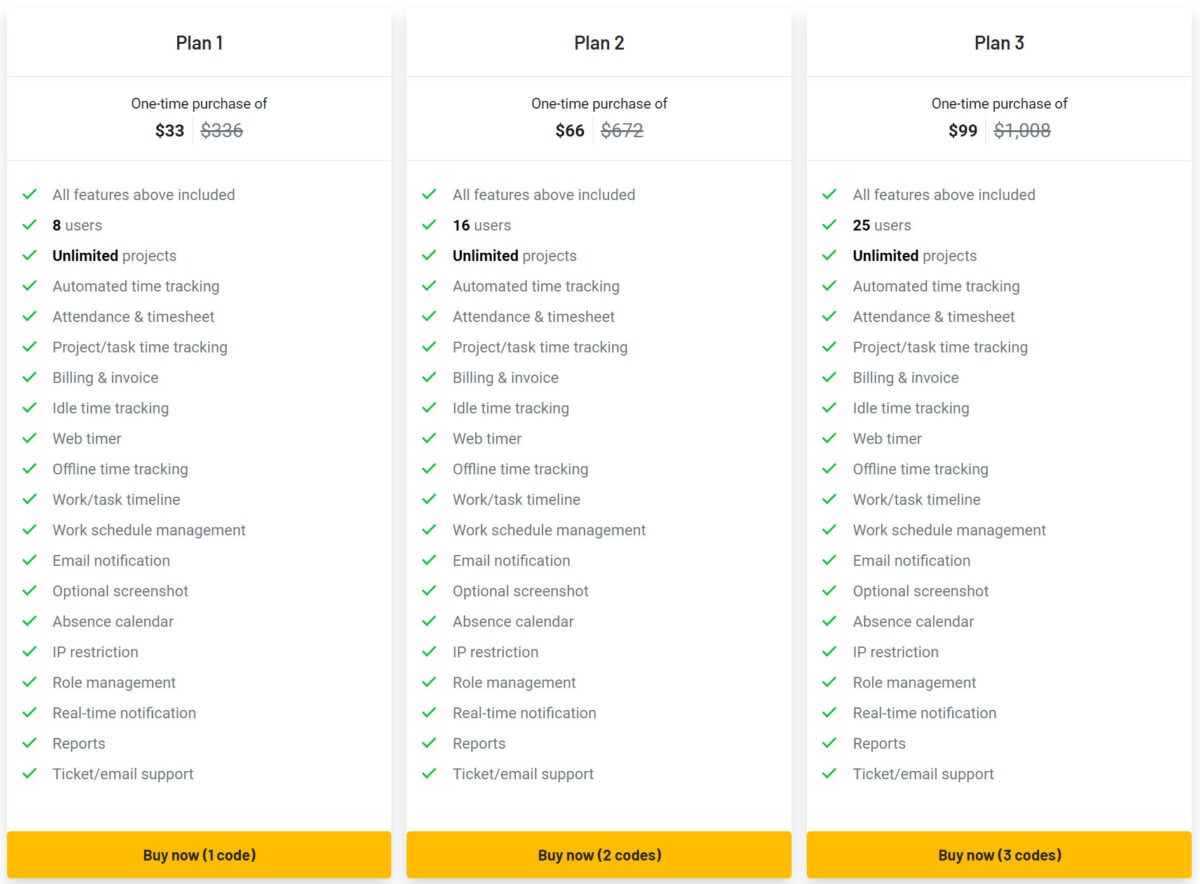Image resolution: width=1200 pixels, height=884 pixels.
Task: Click checkmark next to IP restriction in Plan 2
Action: pyautogui.click(x=430, y=652)
